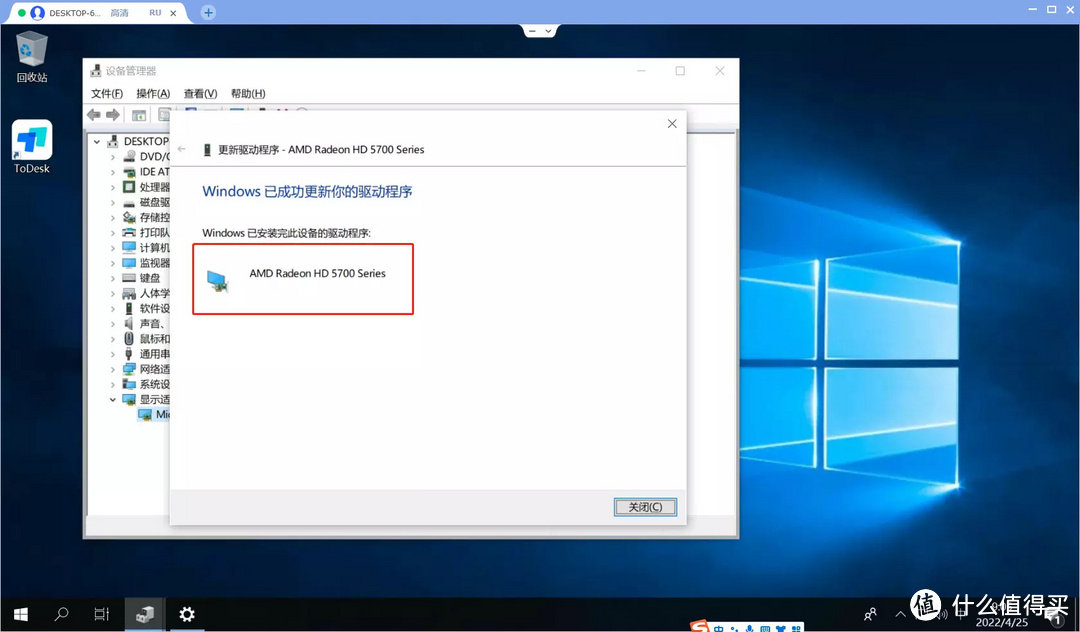Open the 回收站 Recycle Bin desktop icon
Viewport: 1080px width, 632px height.
click(32, 57)
